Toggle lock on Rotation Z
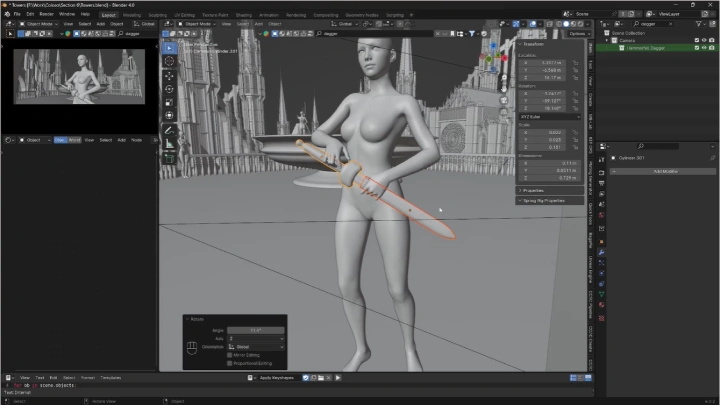Viewport: 720px width, 405px height. 575,108
